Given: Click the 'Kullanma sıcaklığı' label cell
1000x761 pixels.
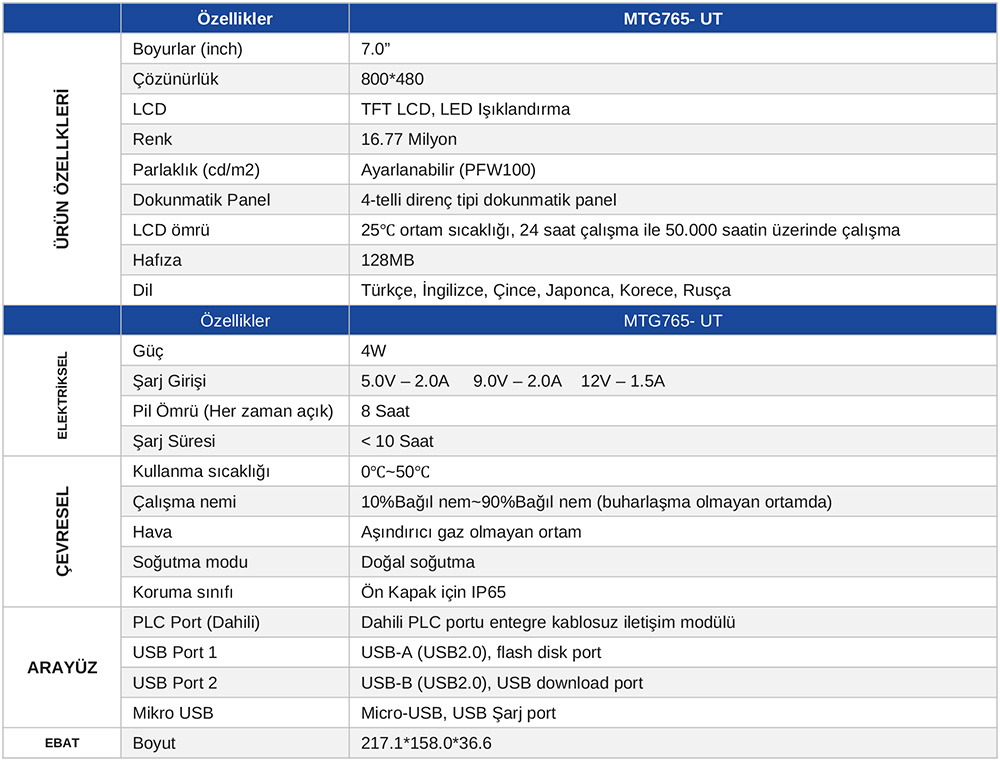Looking at the screenshot, I should 201,471.
